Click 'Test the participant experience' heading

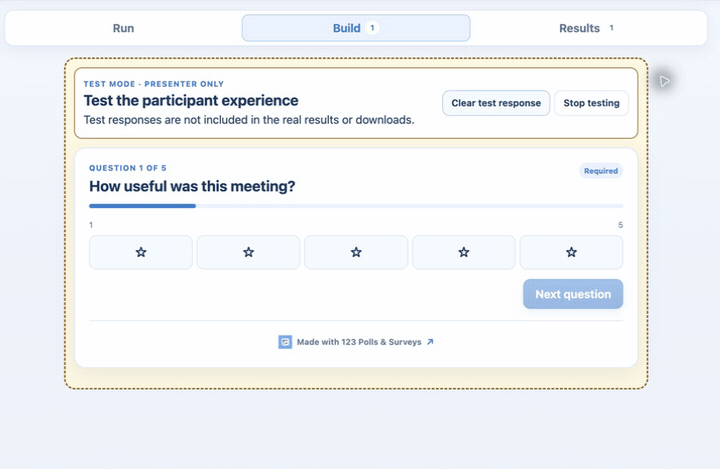(x=191, y=101)
